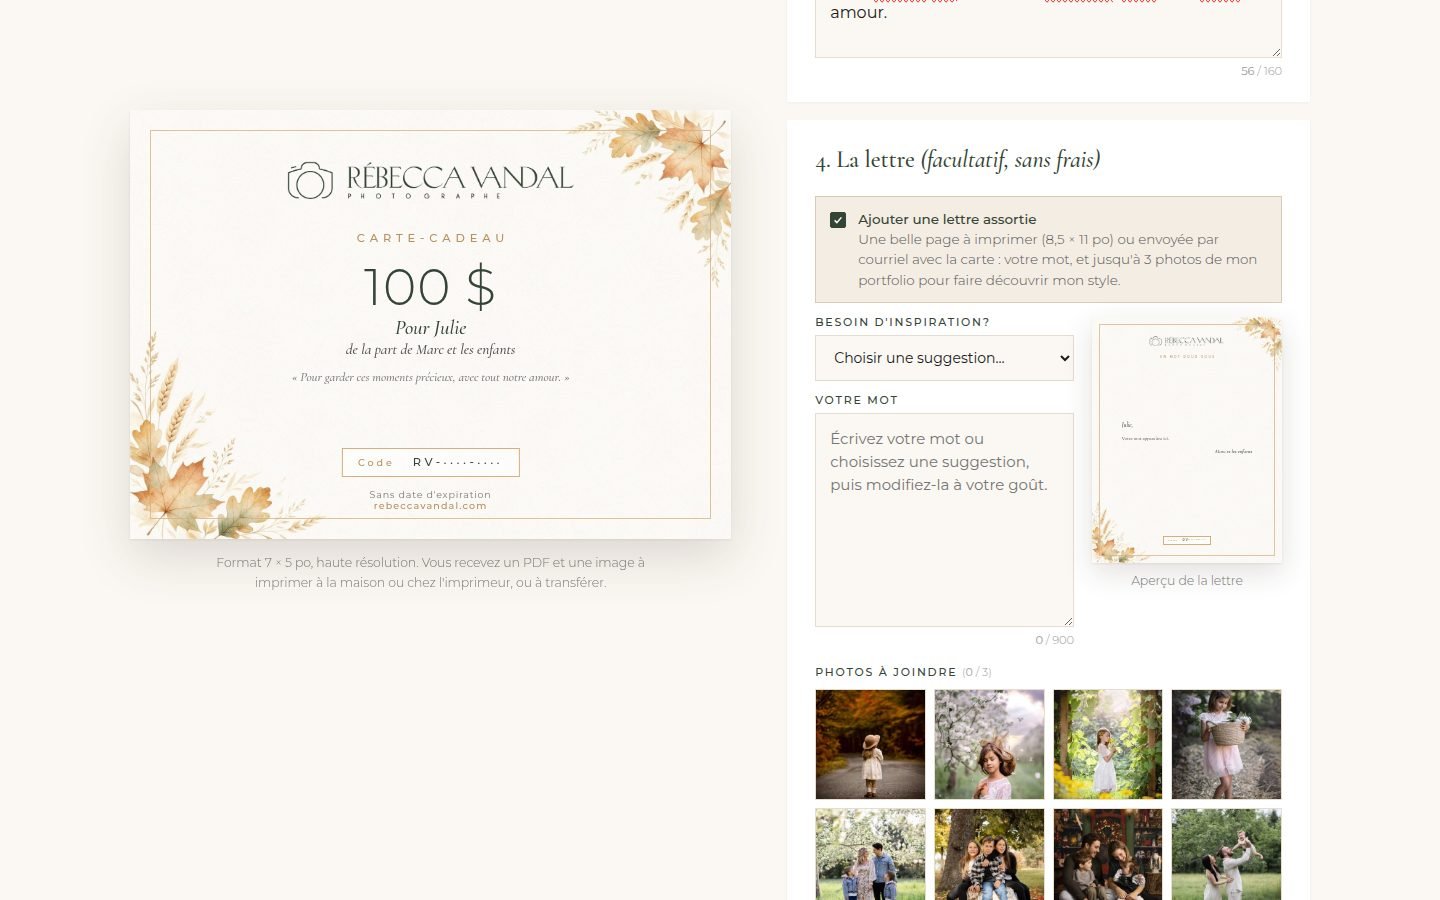Click into the Votre mot text area
The height and width of the screenshot is (900, 1440).
coord(944,520)
